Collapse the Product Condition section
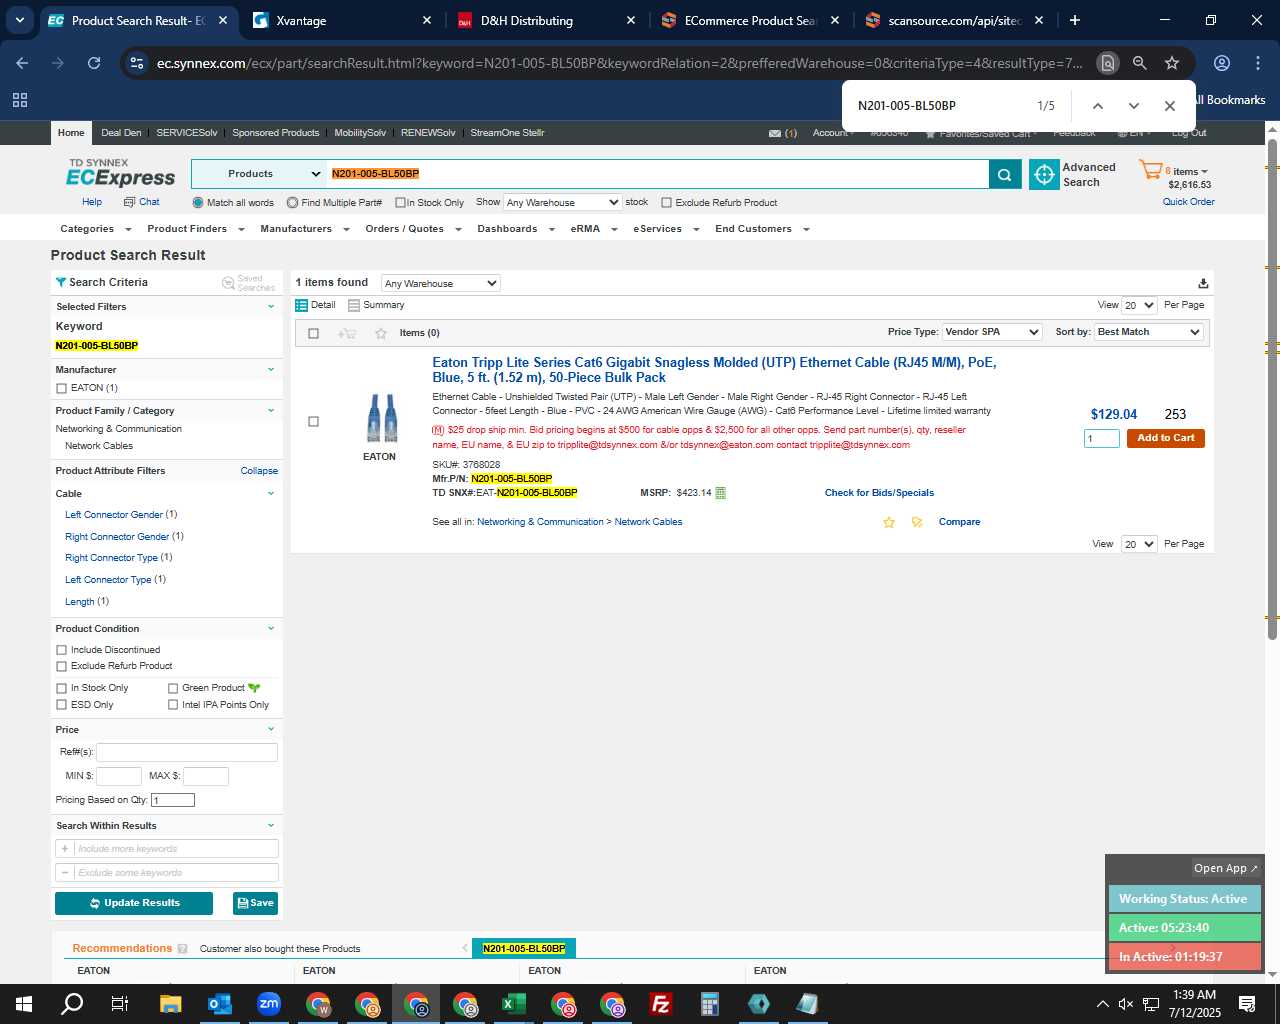 point(270,629)
